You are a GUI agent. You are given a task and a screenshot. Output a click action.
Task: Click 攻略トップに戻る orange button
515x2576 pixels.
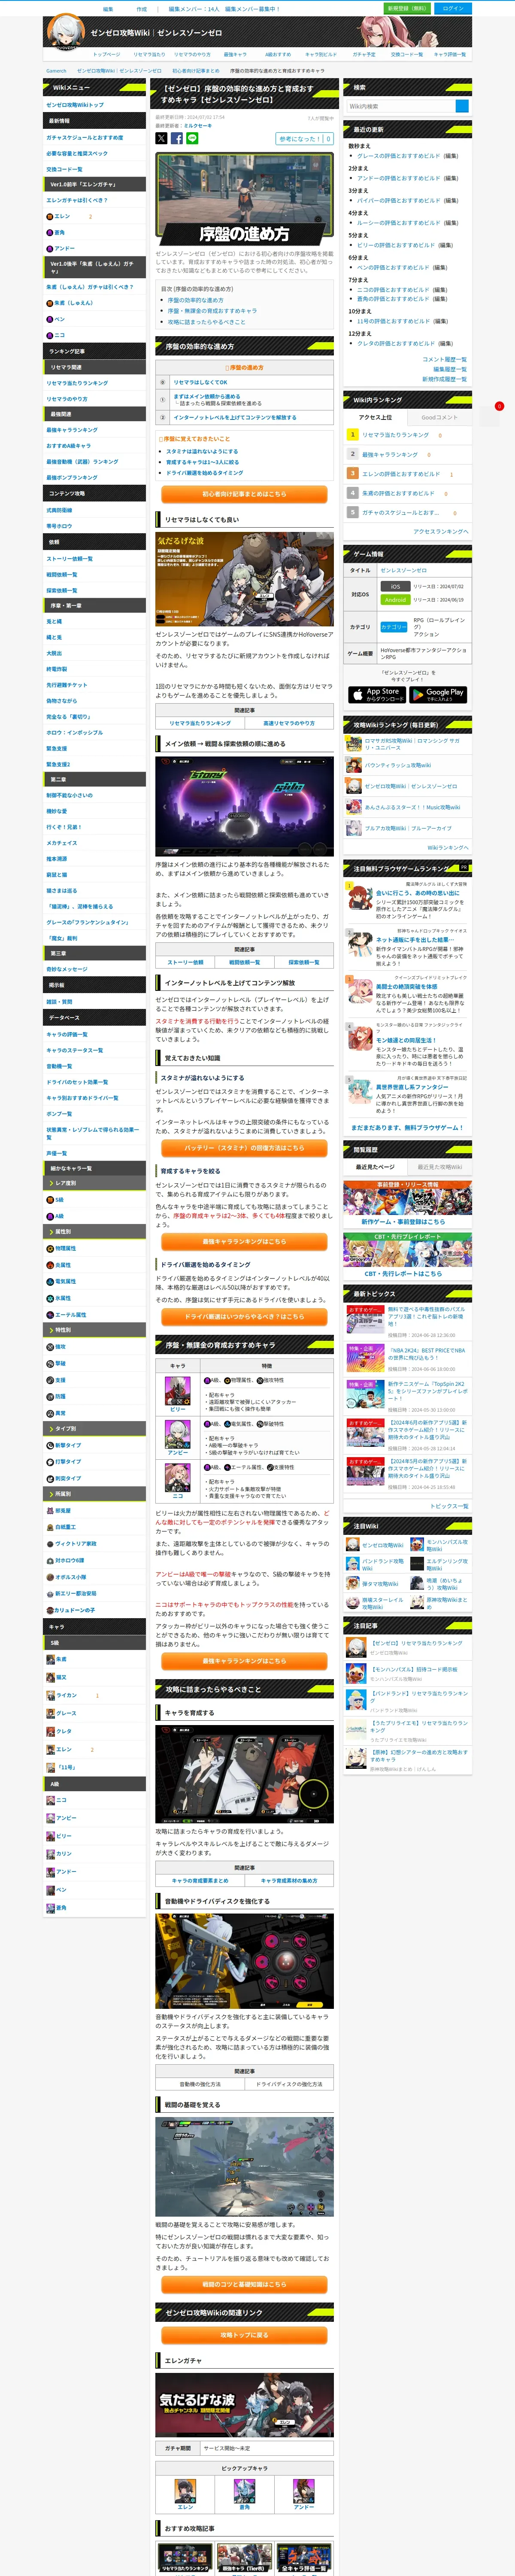(244, 2335)
